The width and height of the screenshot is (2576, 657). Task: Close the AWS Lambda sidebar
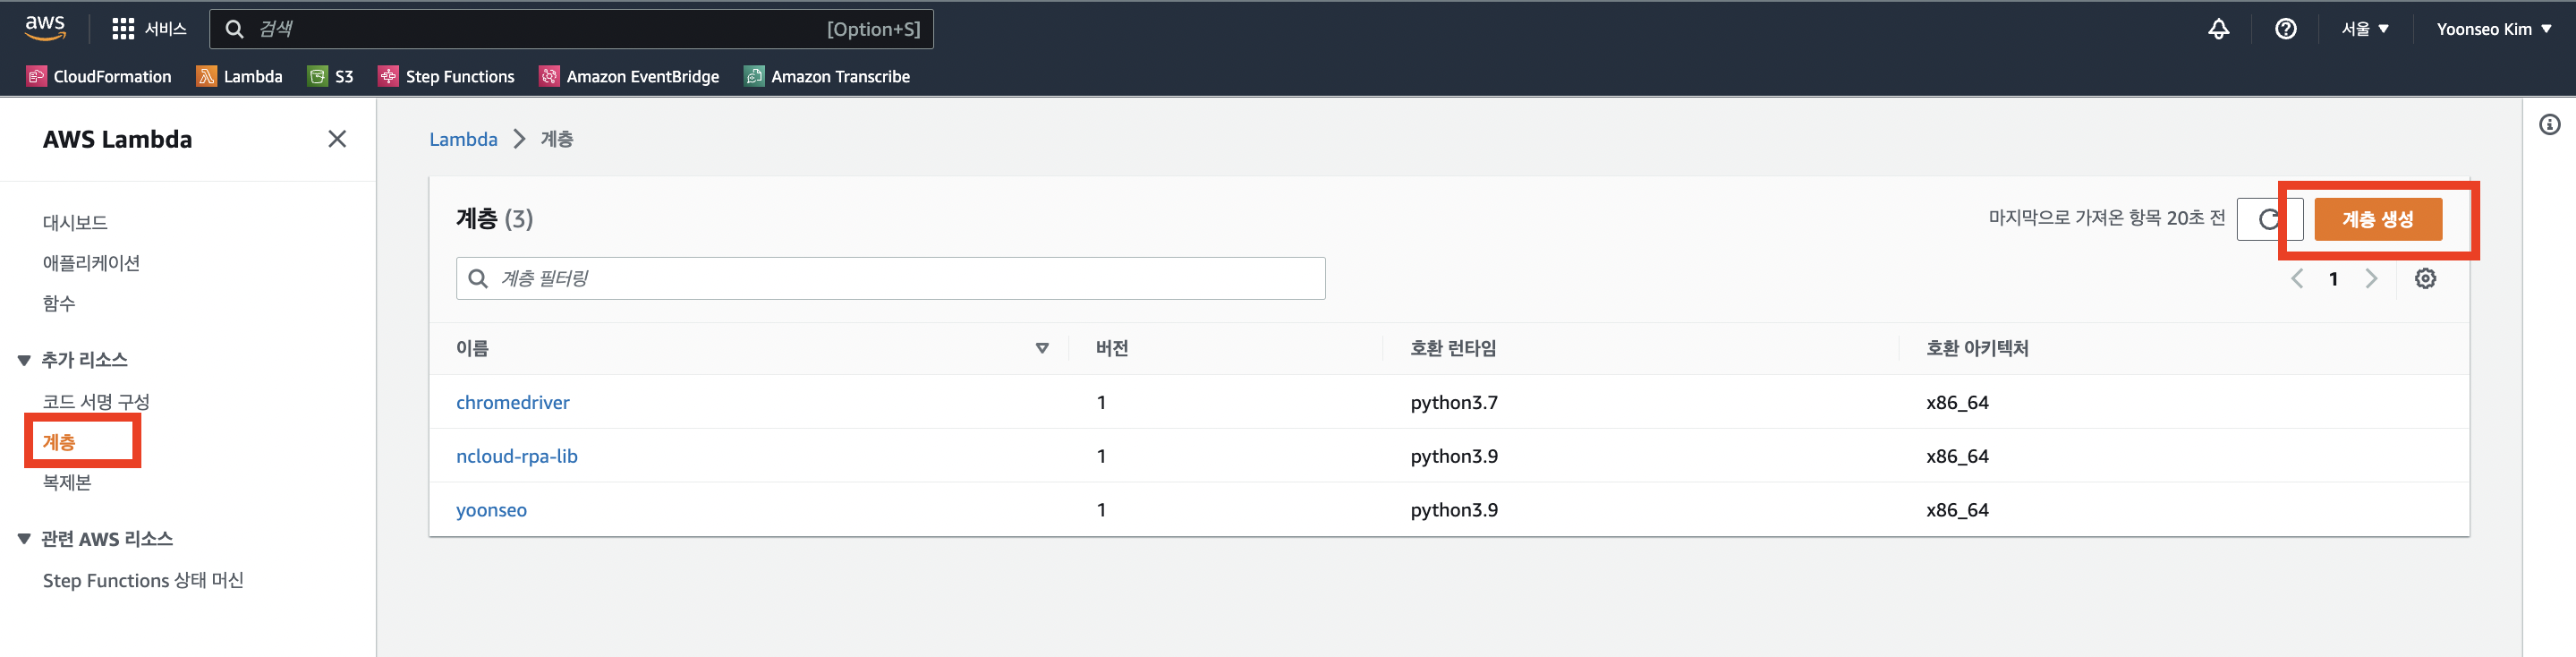pyautogui.click(x=337, y=139)
